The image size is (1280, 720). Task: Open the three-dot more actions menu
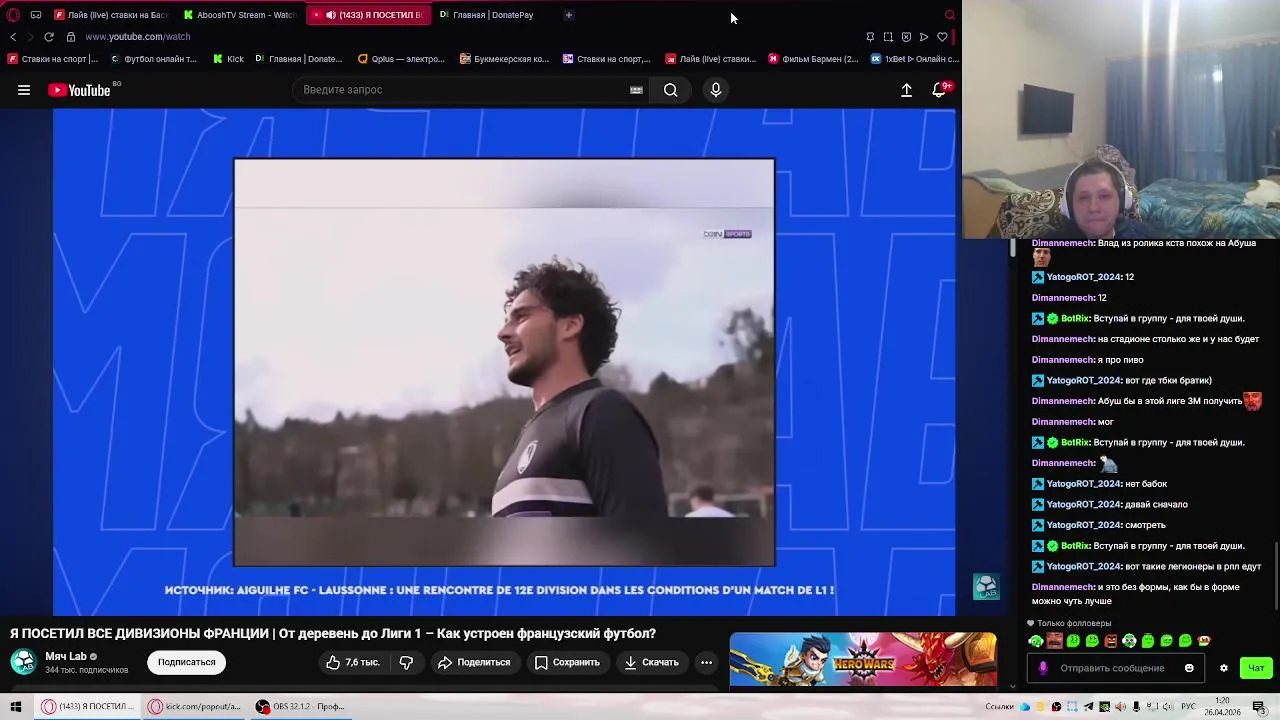pyautogui.click(x=706, y=662)
